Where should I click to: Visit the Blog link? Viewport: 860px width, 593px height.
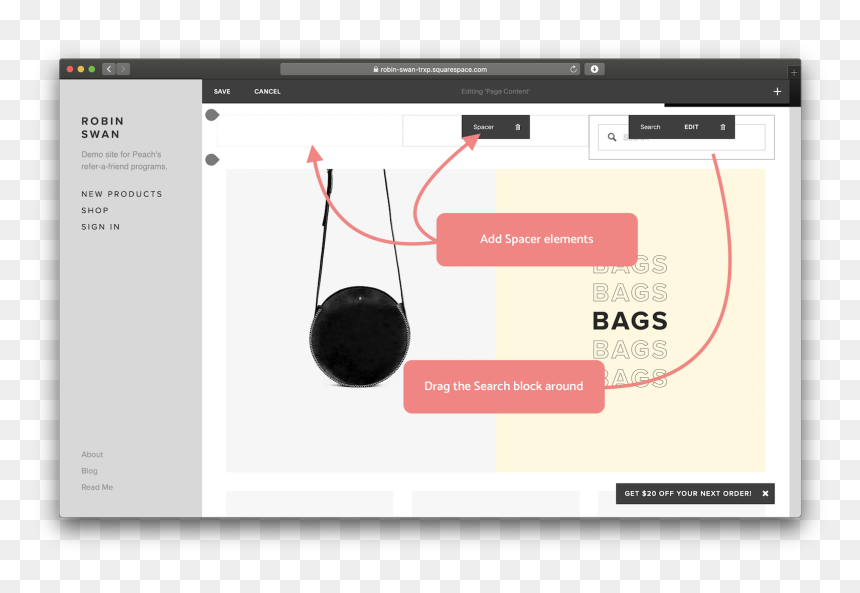coord(89,471)
